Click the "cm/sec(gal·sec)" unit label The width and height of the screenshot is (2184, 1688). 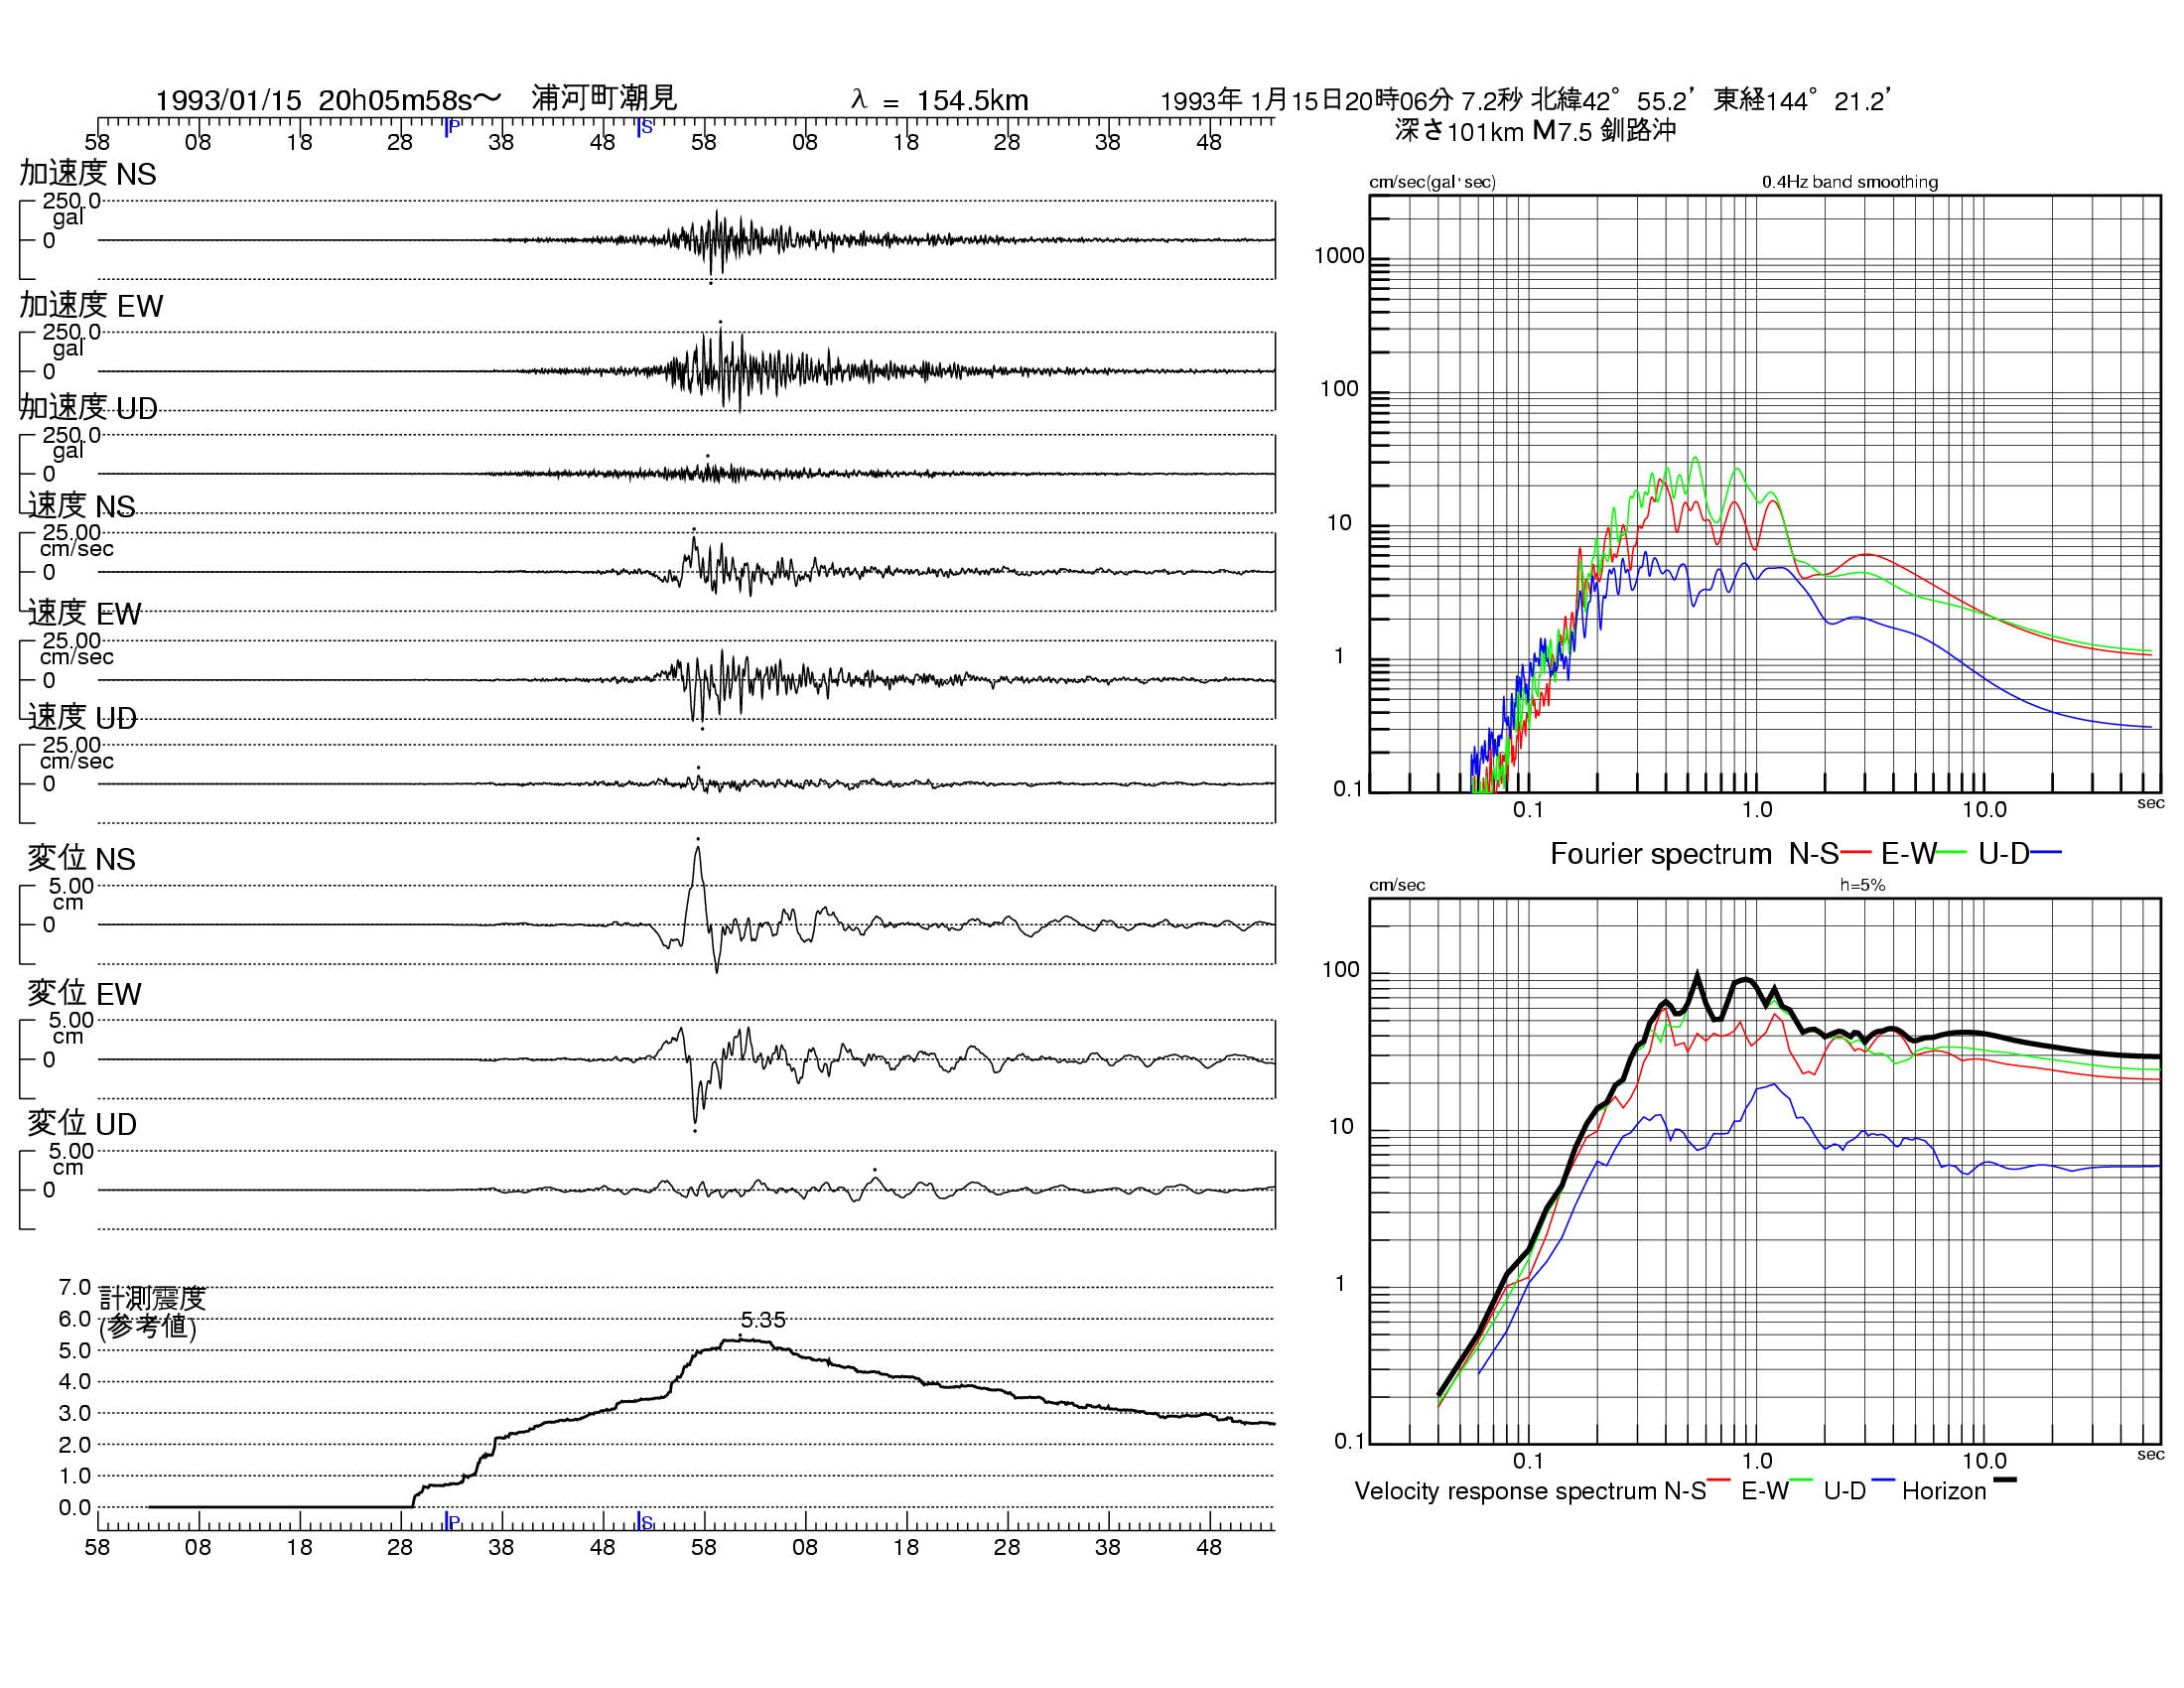point(1432,182)
